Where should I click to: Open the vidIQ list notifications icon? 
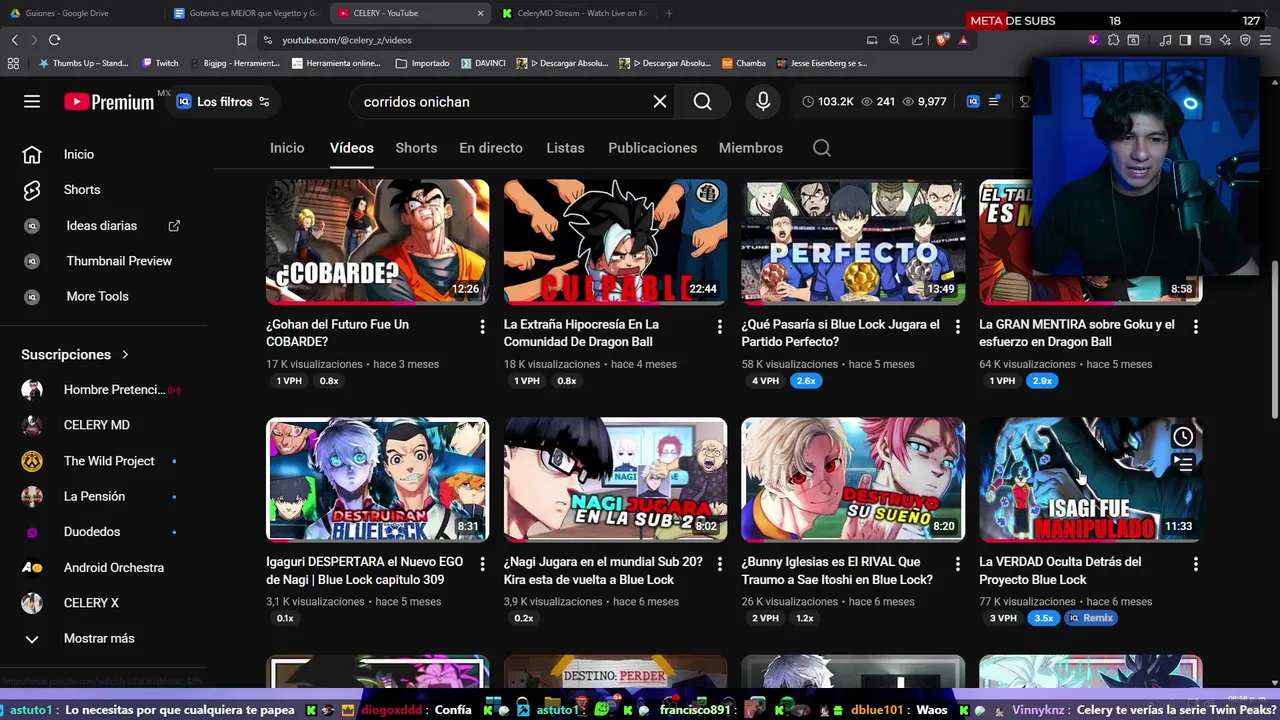[994, 101]
